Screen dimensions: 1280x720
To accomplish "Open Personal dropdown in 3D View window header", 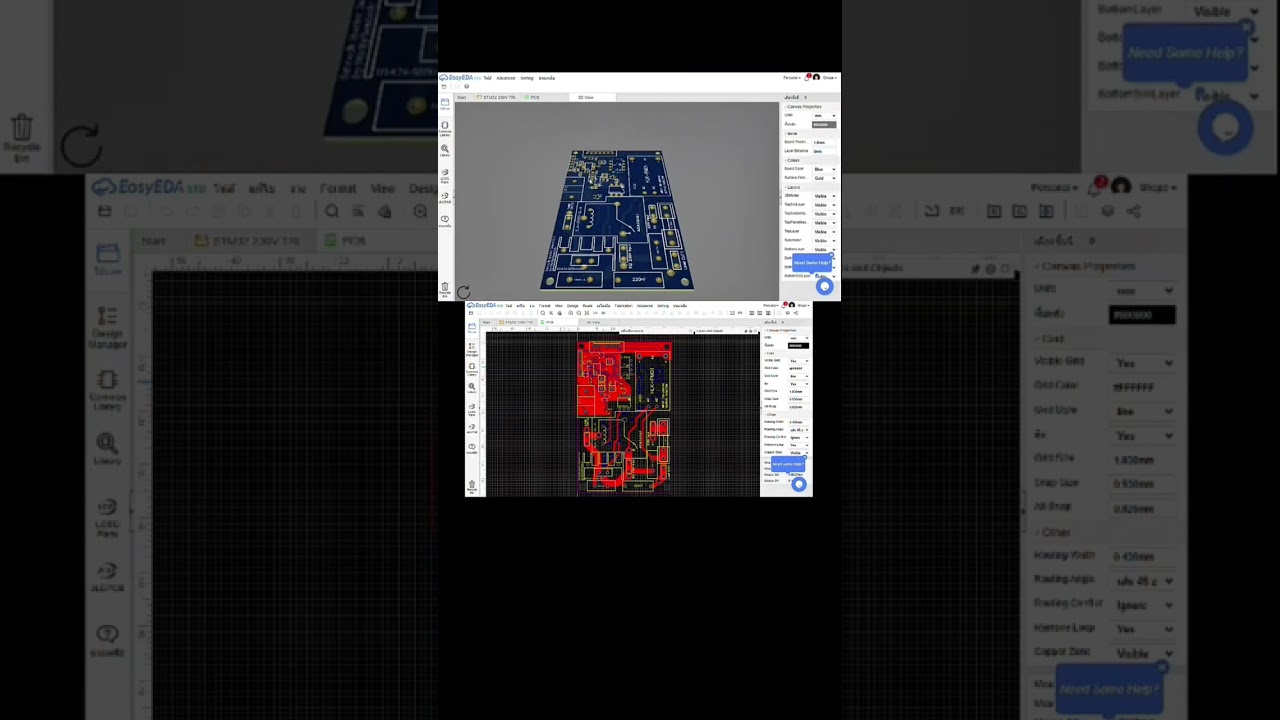I will pos(792,77).
